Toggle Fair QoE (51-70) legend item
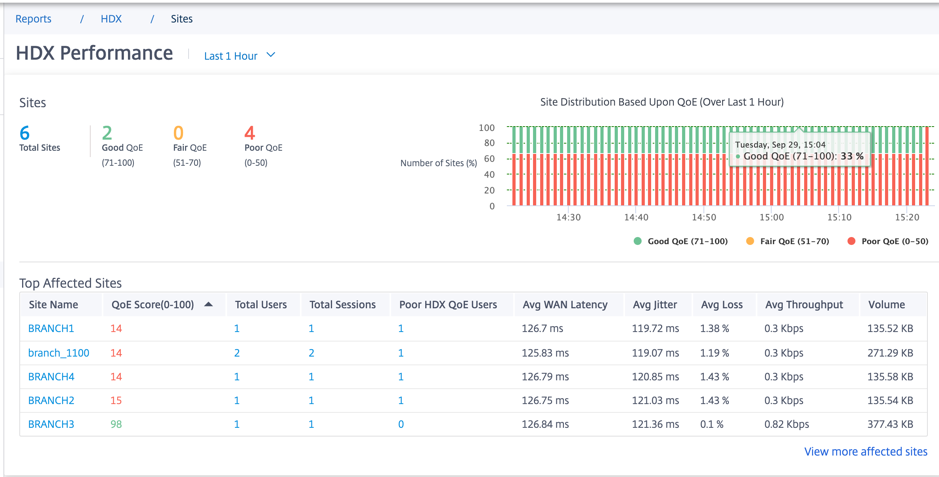939x477 pixels. pyautogui.click(x=787, y=241)
